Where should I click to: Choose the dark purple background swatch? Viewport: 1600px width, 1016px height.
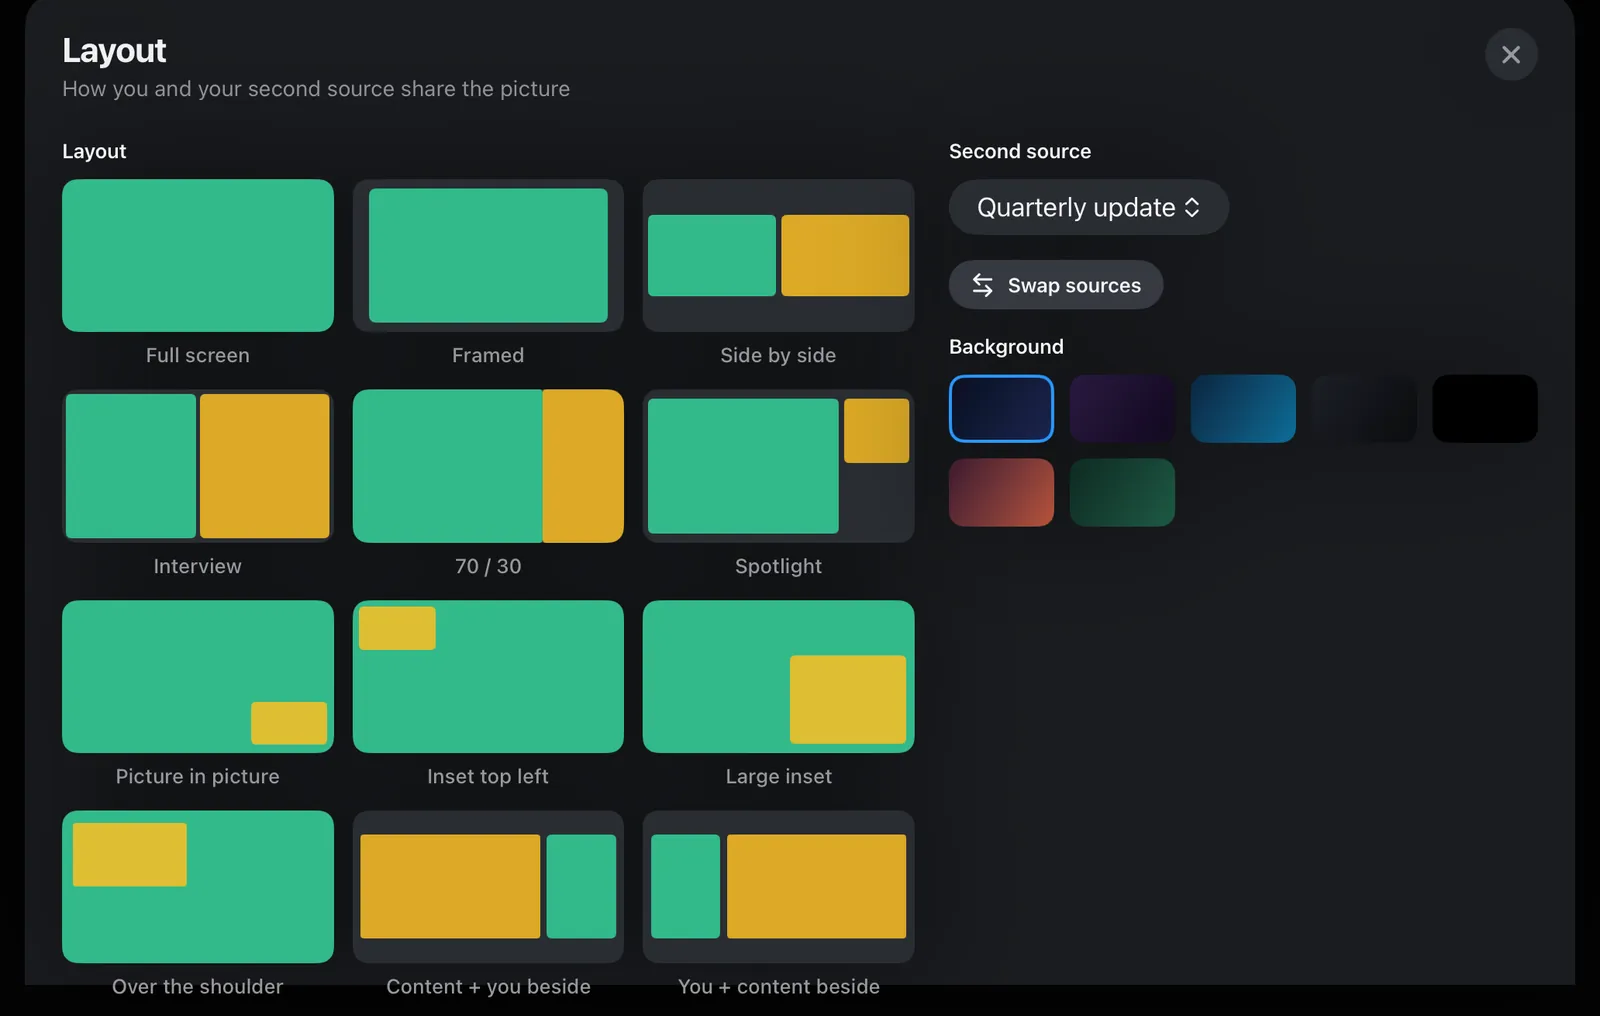[x=1122, y=408]
